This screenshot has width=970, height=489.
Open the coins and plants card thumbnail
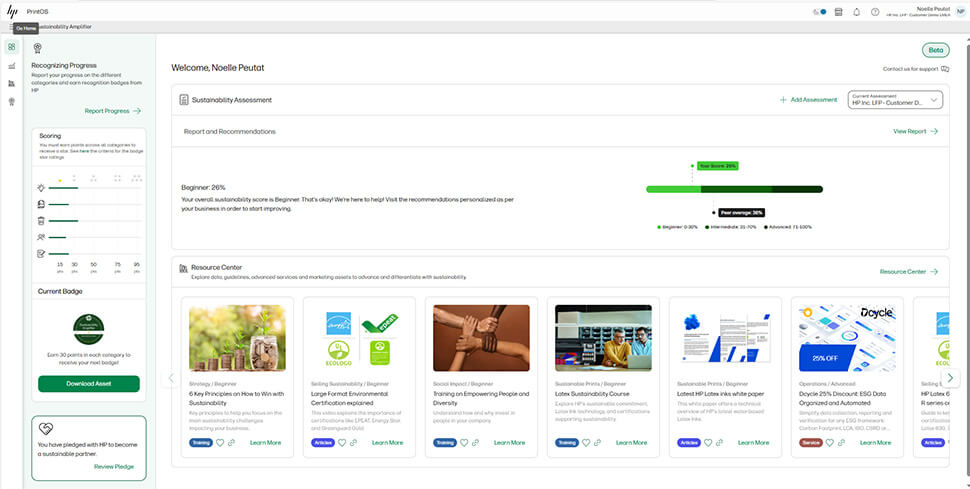pyautogui.click(x=238, y=338)
